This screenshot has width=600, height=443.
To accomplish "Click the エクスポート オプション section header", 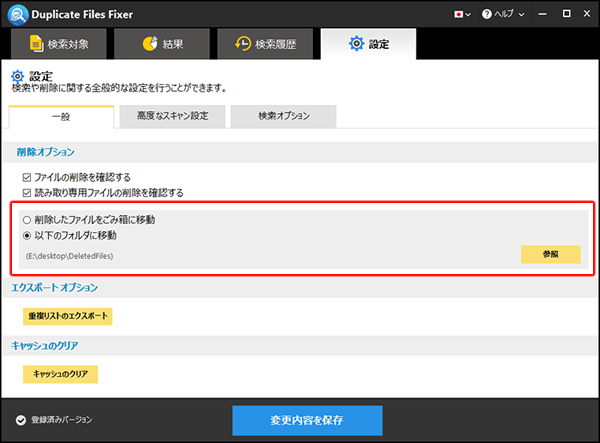I will point(54,288).
